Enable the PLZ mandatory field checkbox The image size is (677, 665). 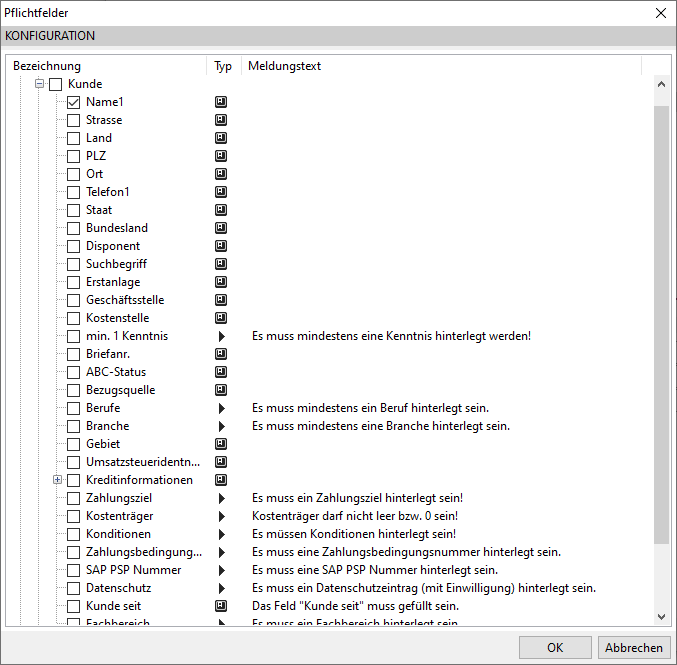point(73,156)
